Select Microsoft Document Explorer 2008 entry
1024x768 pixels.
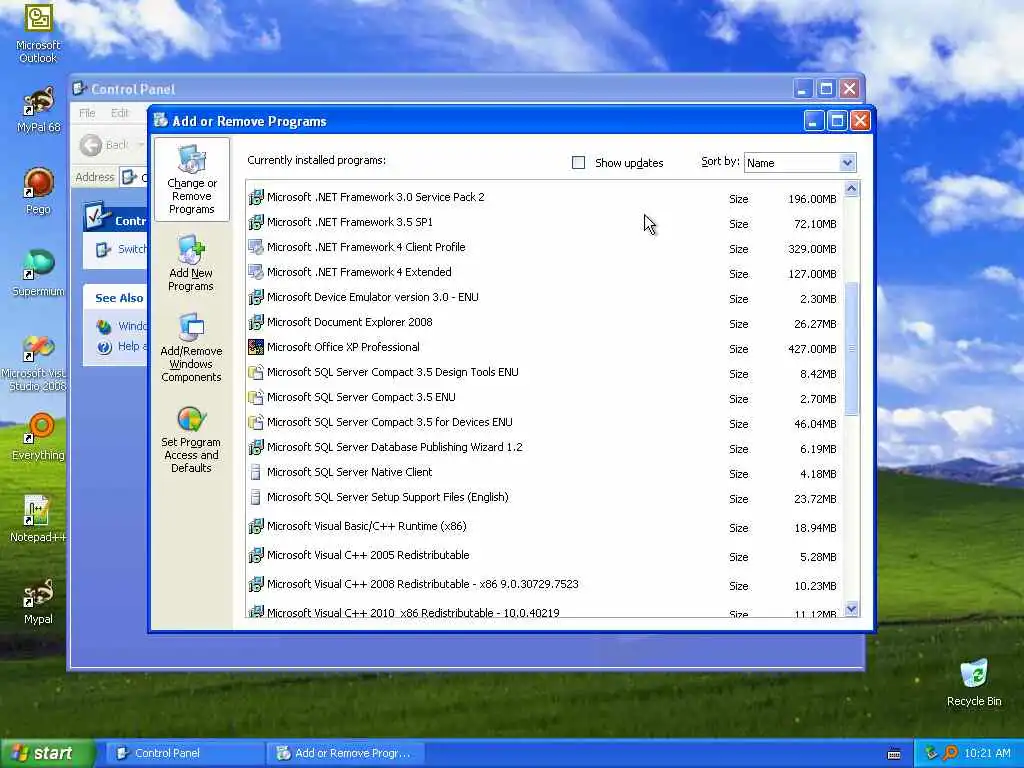(544, 322)
